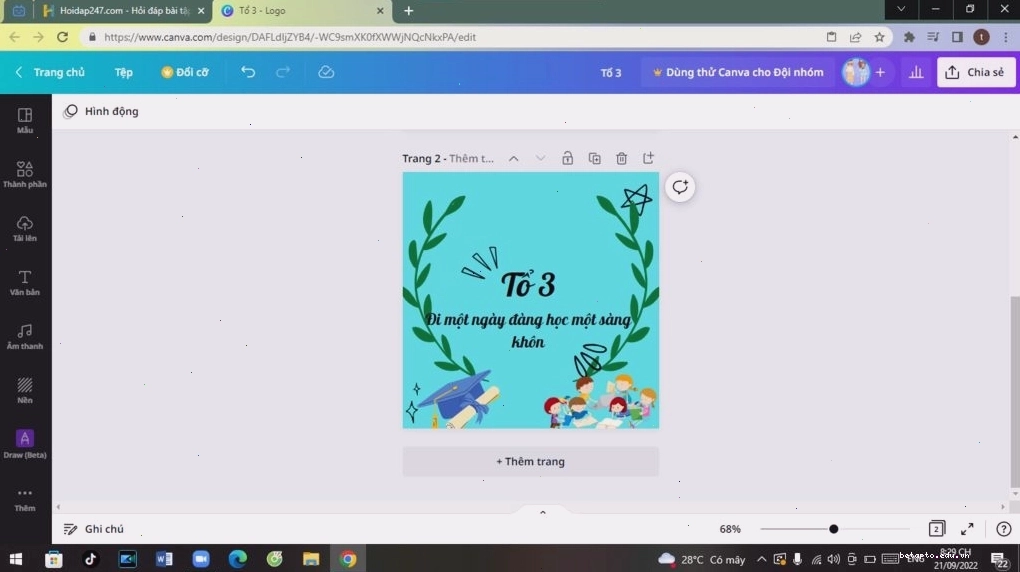Open Đổi cỡ resize menu
1020x572 pixels.
pyautogui.click(x=185, y=72)
